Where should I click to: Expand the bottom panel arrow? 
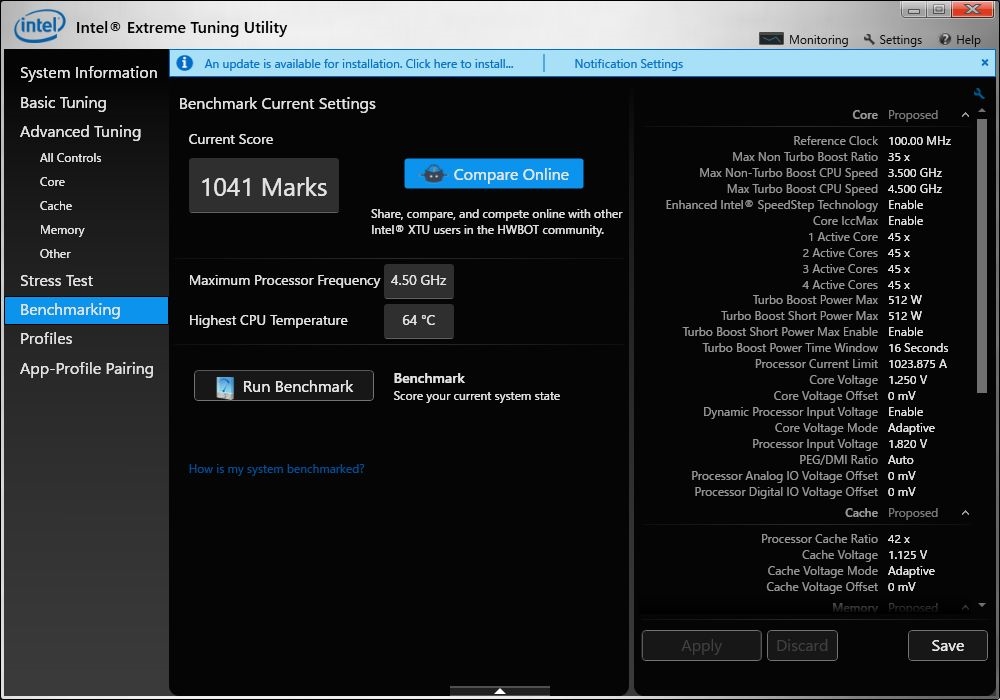[x=500, y=690]
